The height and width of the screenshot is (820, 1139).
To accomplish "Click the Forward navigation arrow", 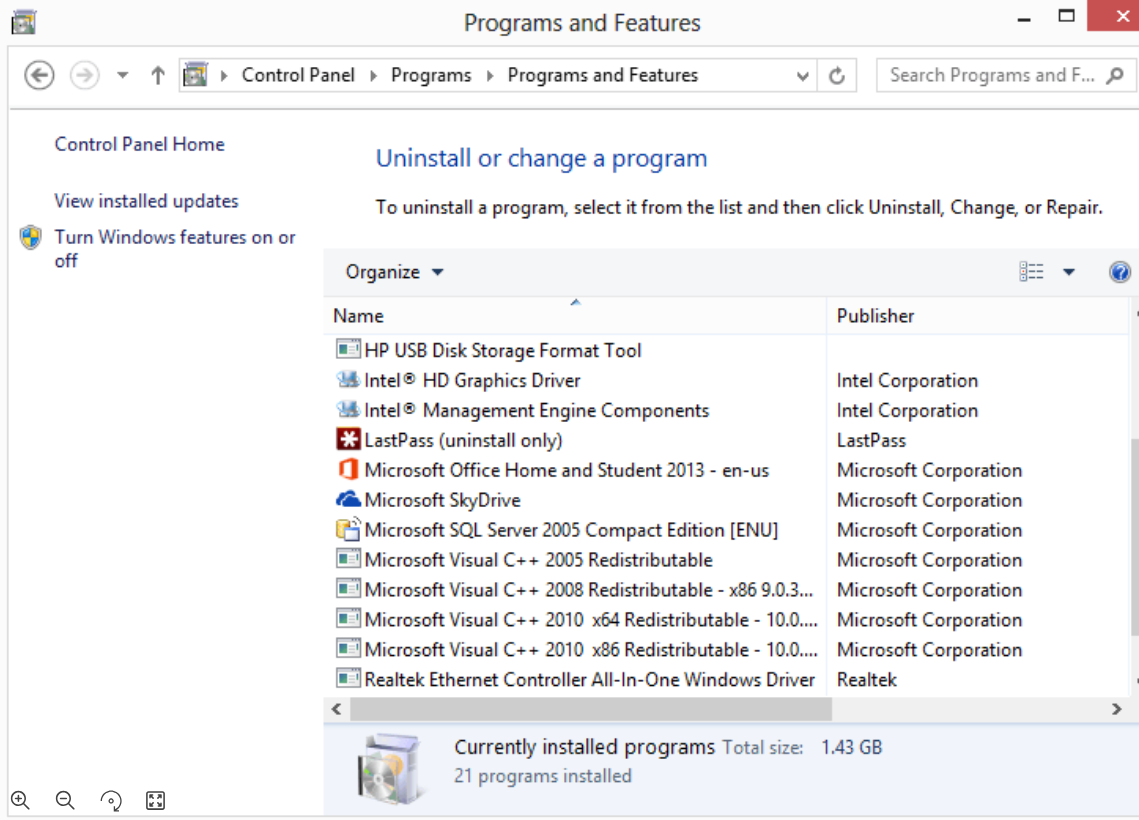I will point(84,75).
